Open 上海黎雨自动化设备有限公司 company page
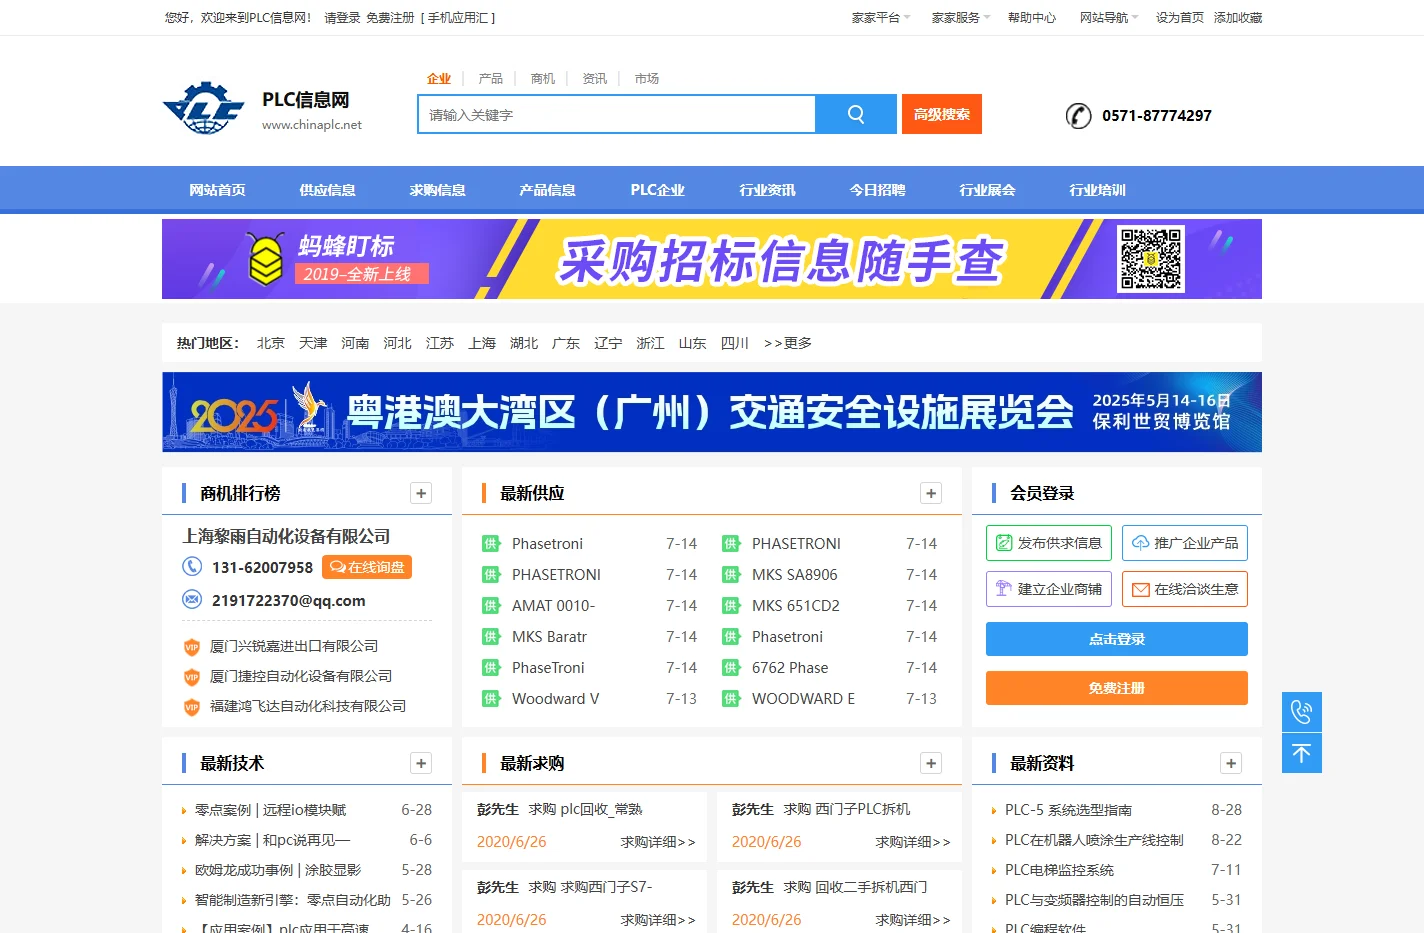1424x933 pixels. click(286, 537)
